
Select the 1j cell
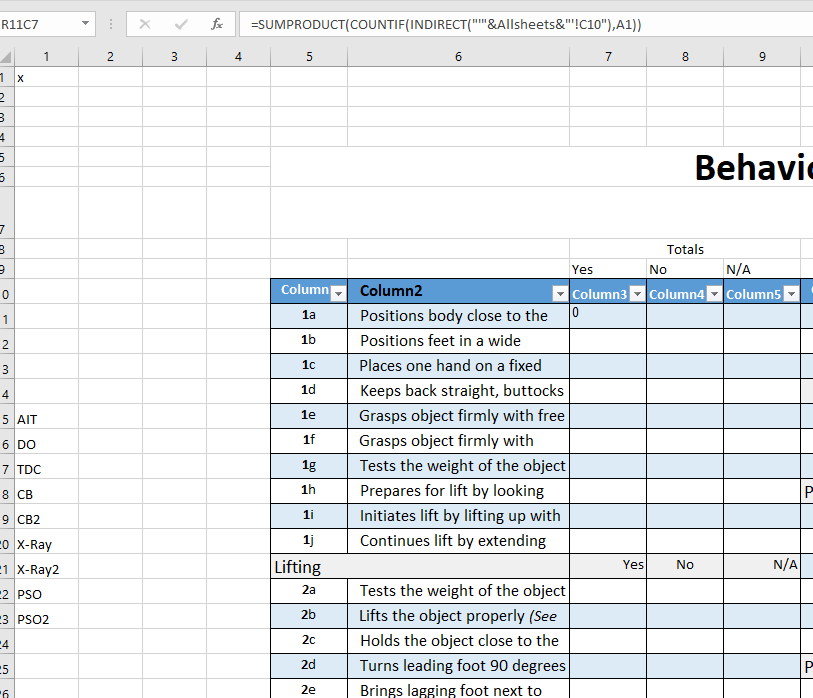click(x=309, y=540)
